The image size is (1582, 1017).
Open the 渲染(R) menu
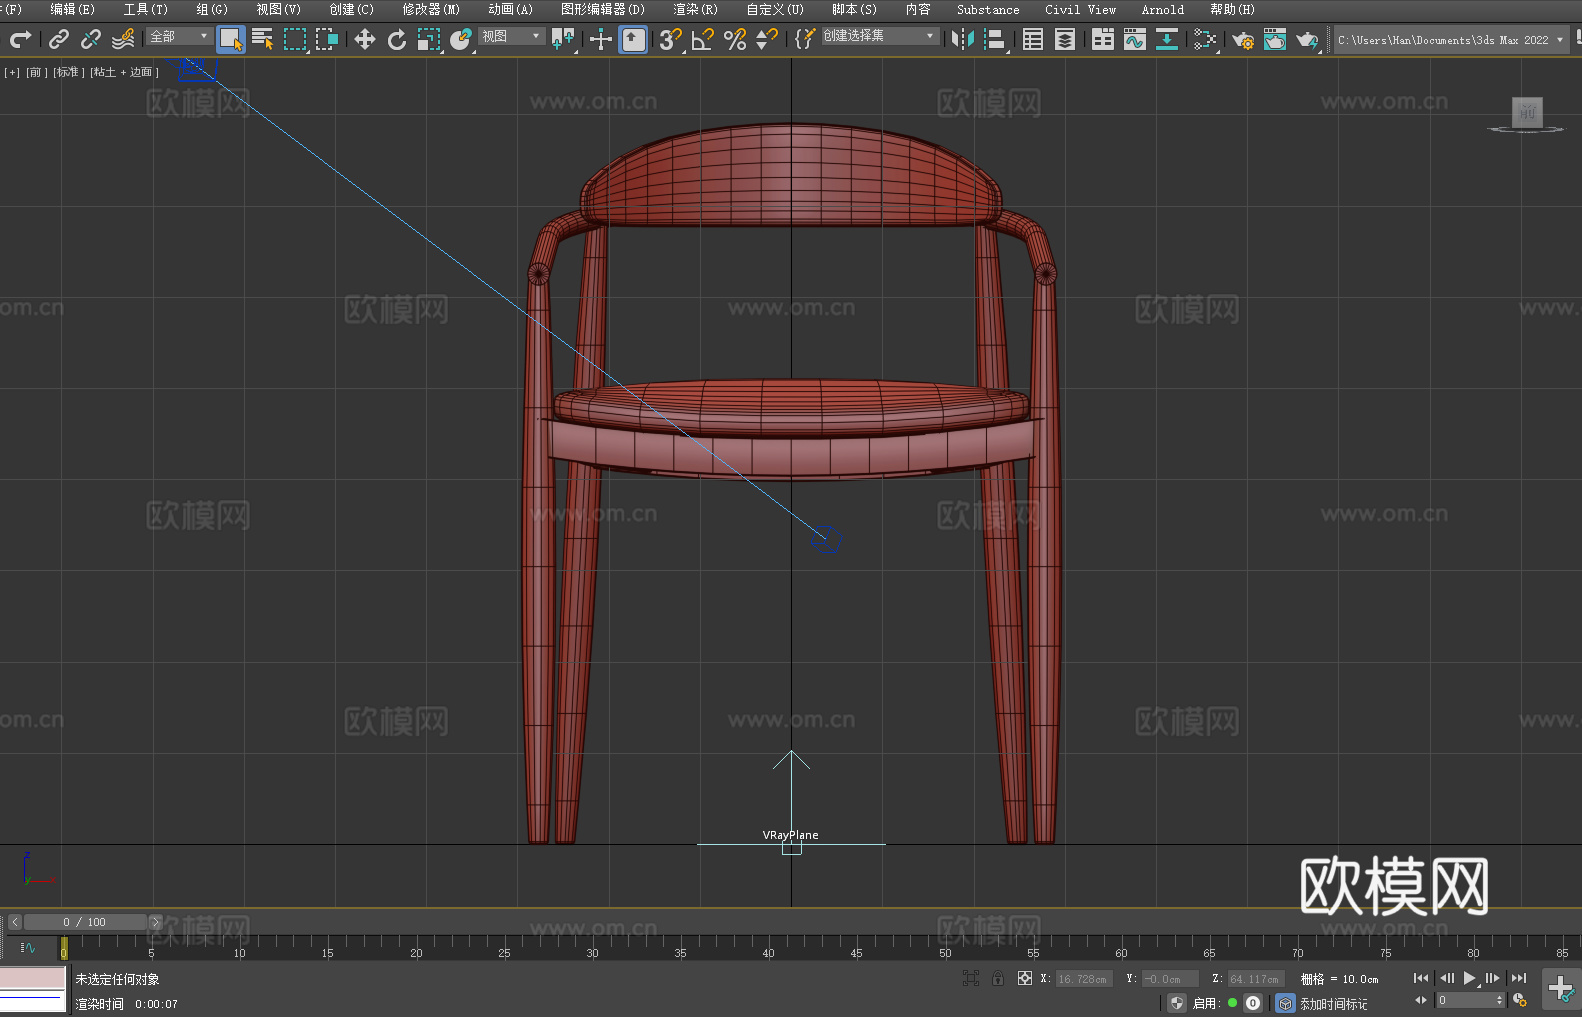[x=695, y=9]
